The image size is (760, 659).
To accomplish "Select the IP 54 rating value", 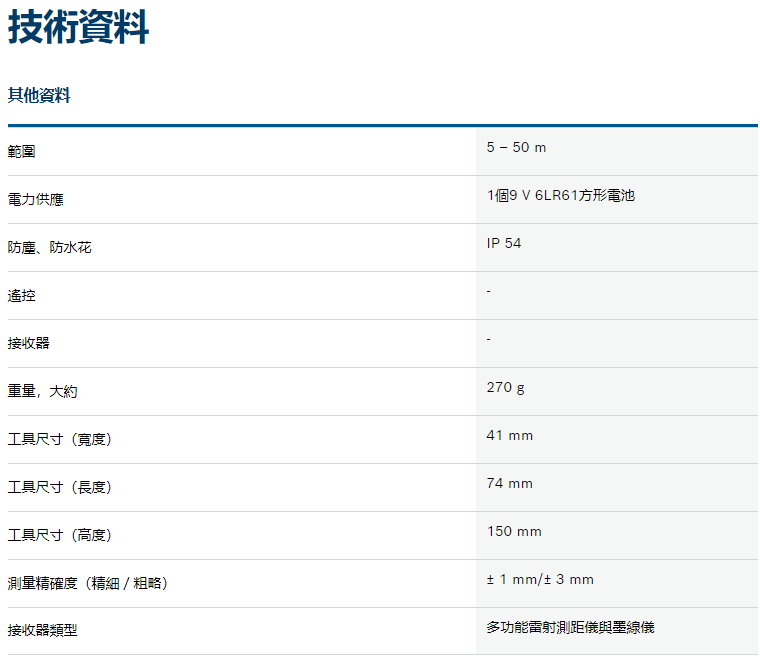I will [x=504, y=244].
